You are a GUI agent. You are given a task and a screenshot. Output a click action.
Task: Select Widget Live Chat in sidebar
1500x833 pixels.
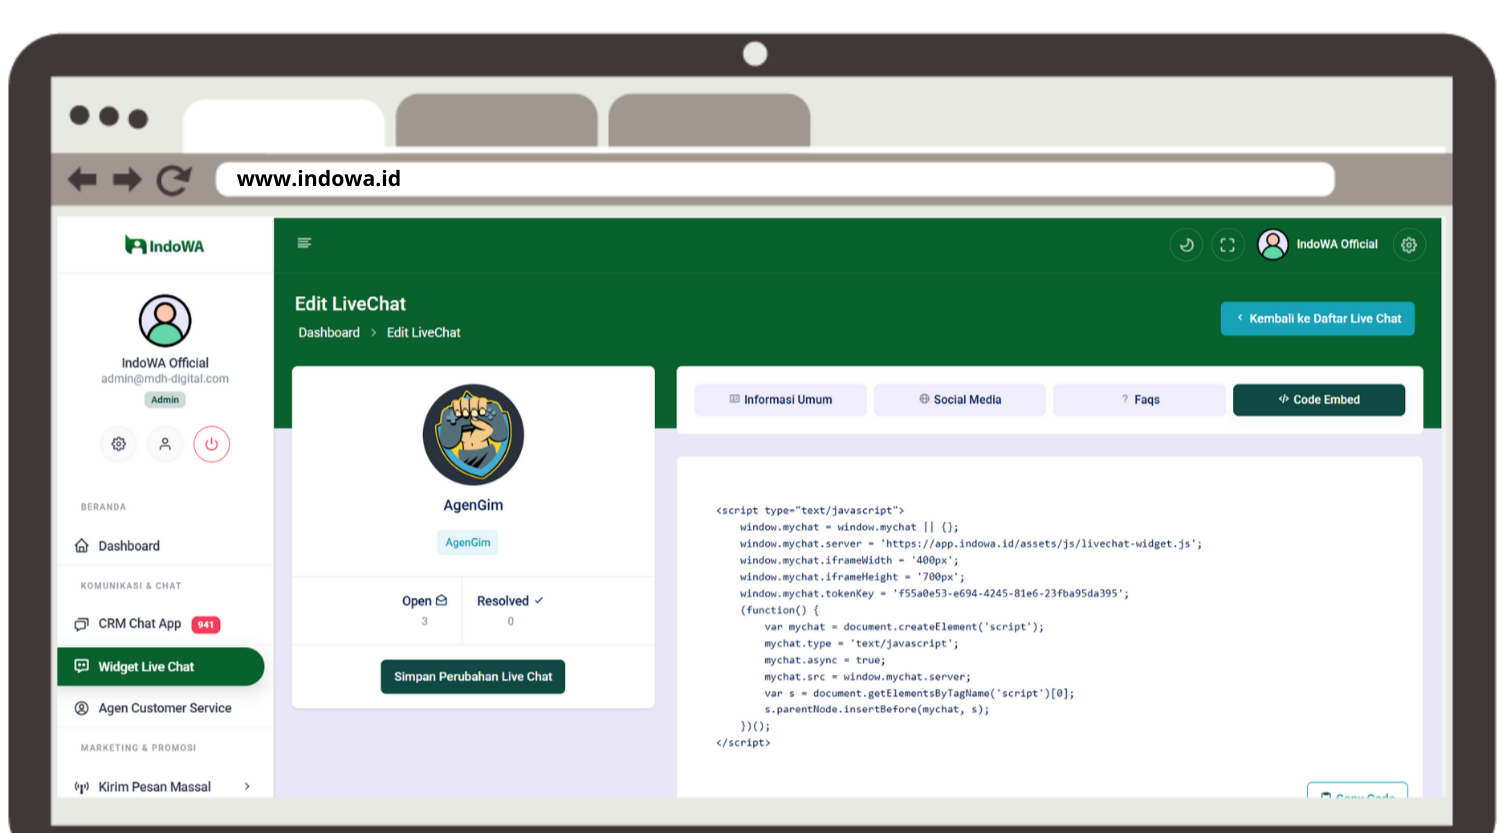click(160, 667)
